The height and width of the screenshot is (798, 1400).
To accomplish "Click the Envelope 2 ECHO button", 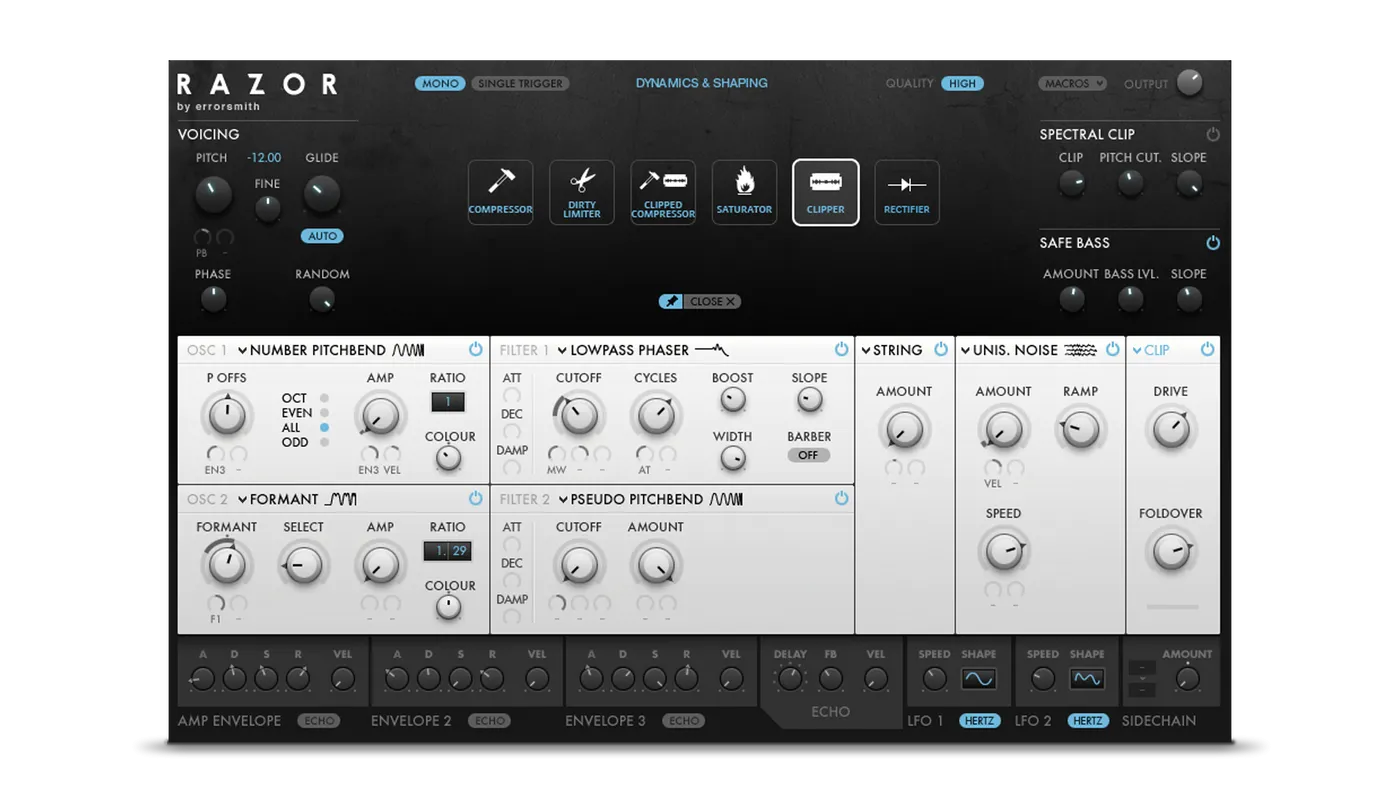I will pos(489,721).
